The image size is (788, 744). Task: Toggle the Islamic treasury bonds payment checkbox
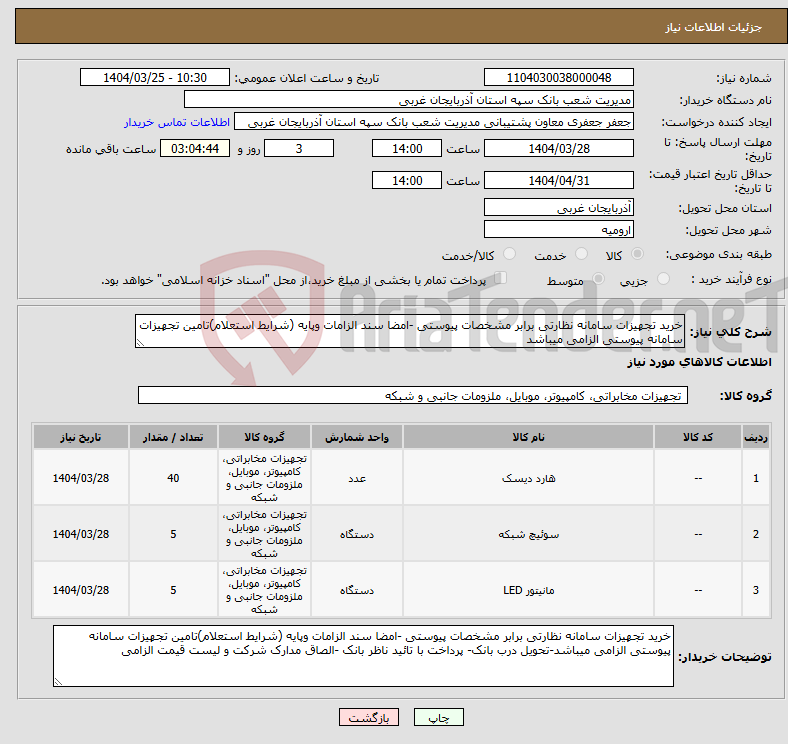501,278
